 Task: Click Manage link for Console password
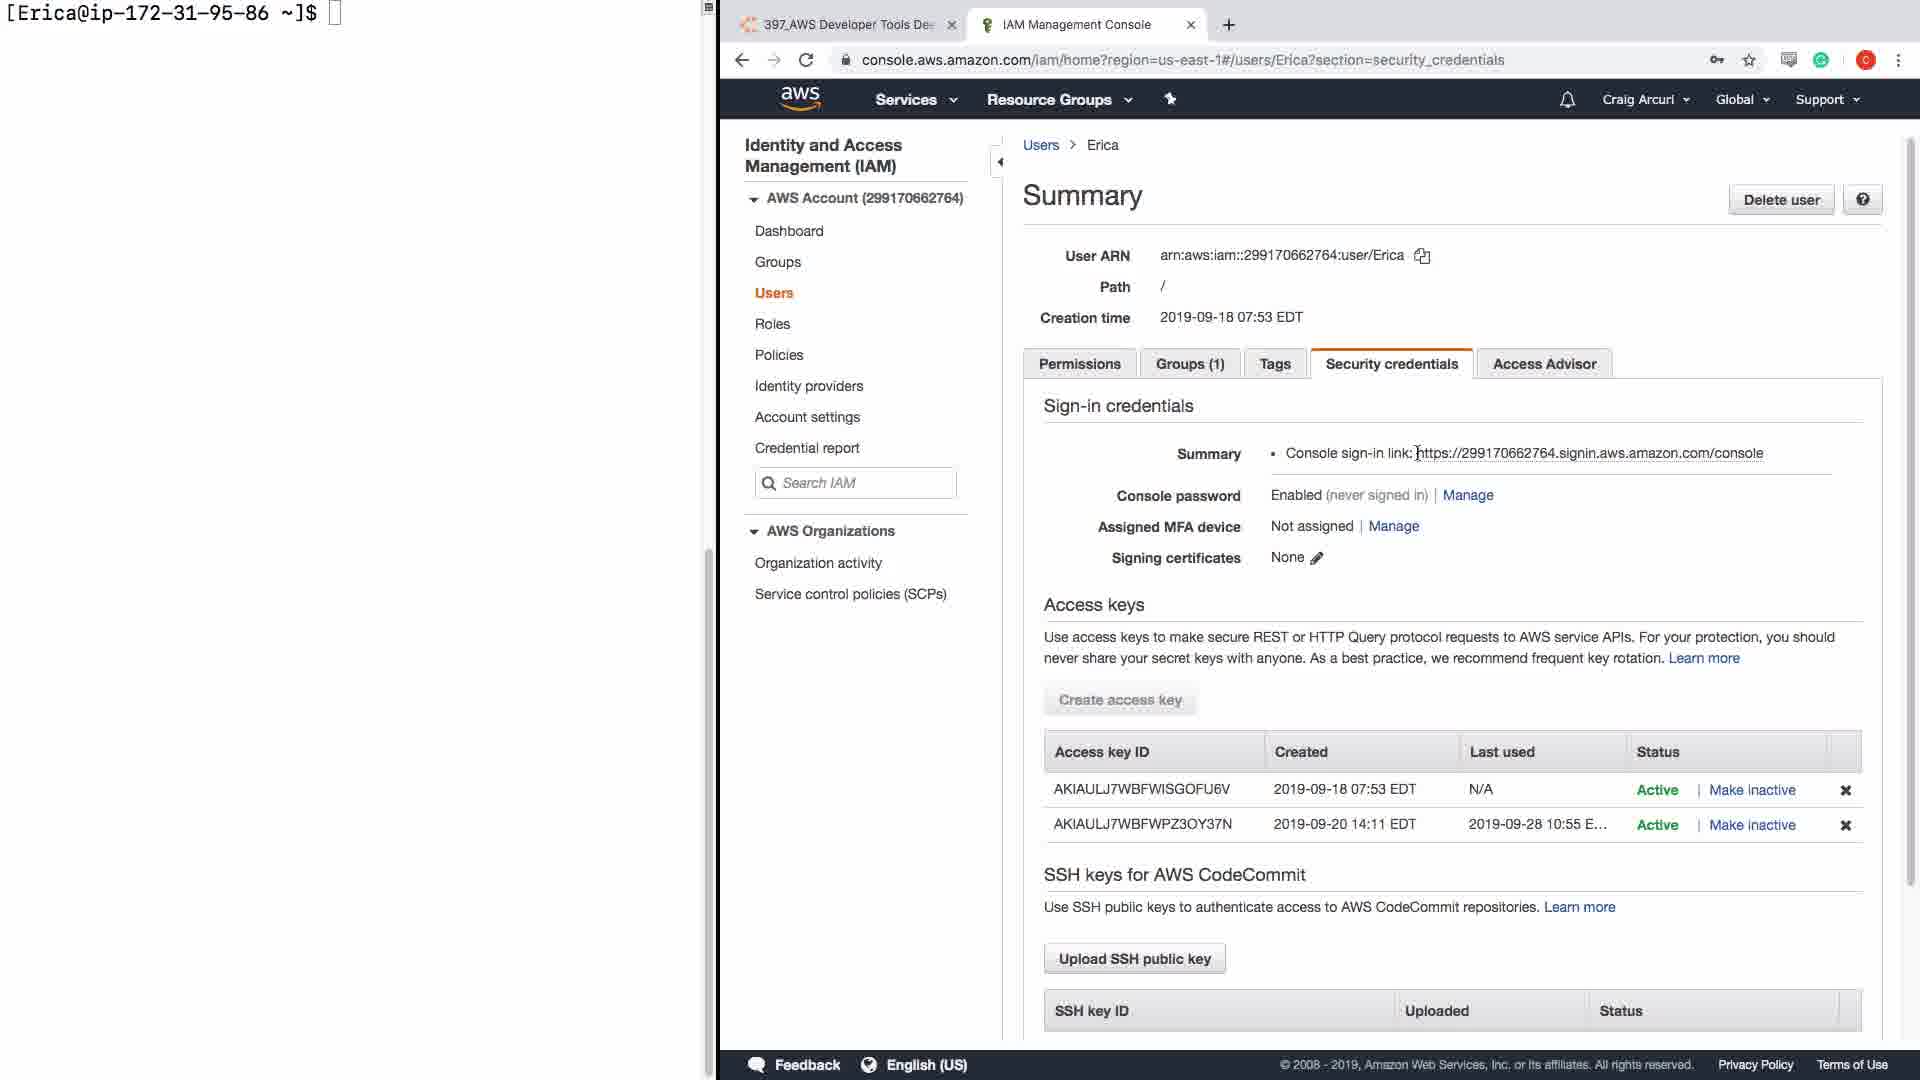point(1467,495)
